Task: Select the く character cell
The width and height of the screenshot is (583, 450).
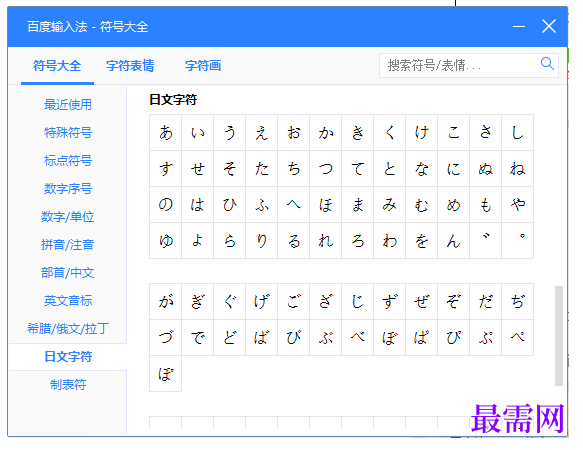Action: (389, 133)
